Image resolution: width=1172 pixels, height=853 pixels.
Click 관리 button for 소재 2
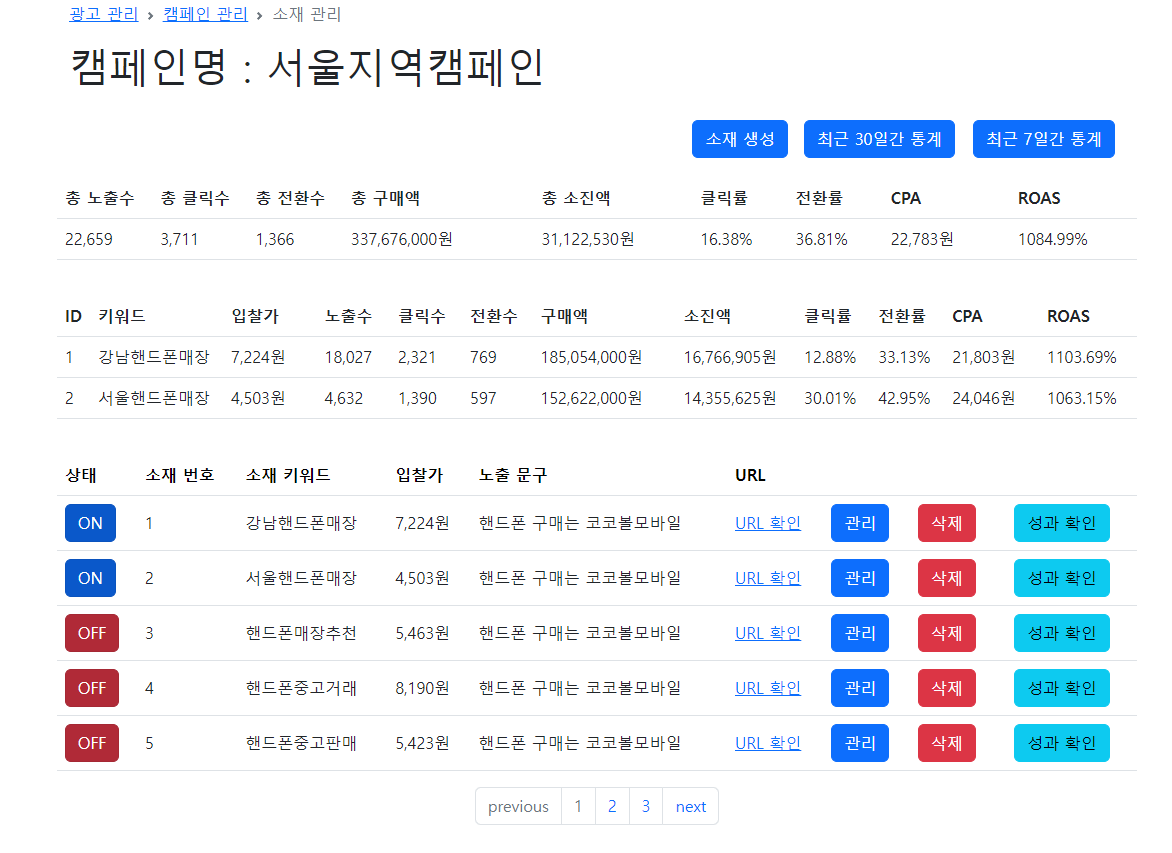tap(860, 578)
